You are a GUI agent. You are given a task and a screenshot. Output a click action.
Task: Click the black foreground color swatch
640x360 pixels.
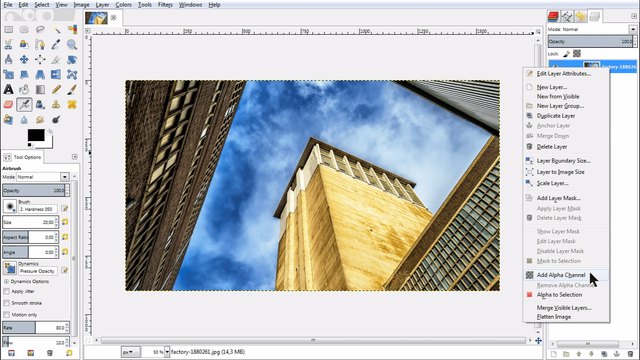(x=36, y=136)
